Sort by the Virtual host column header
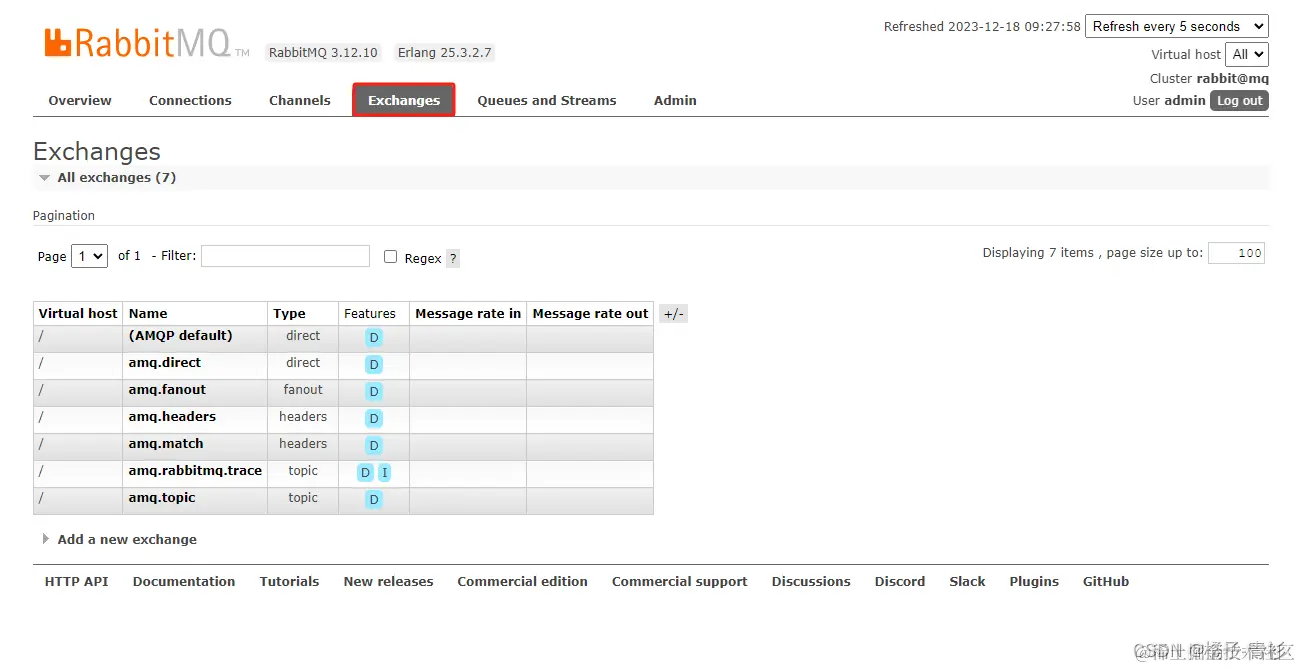The height and width of the screenshot is (669, 1301). coord(78,314)
